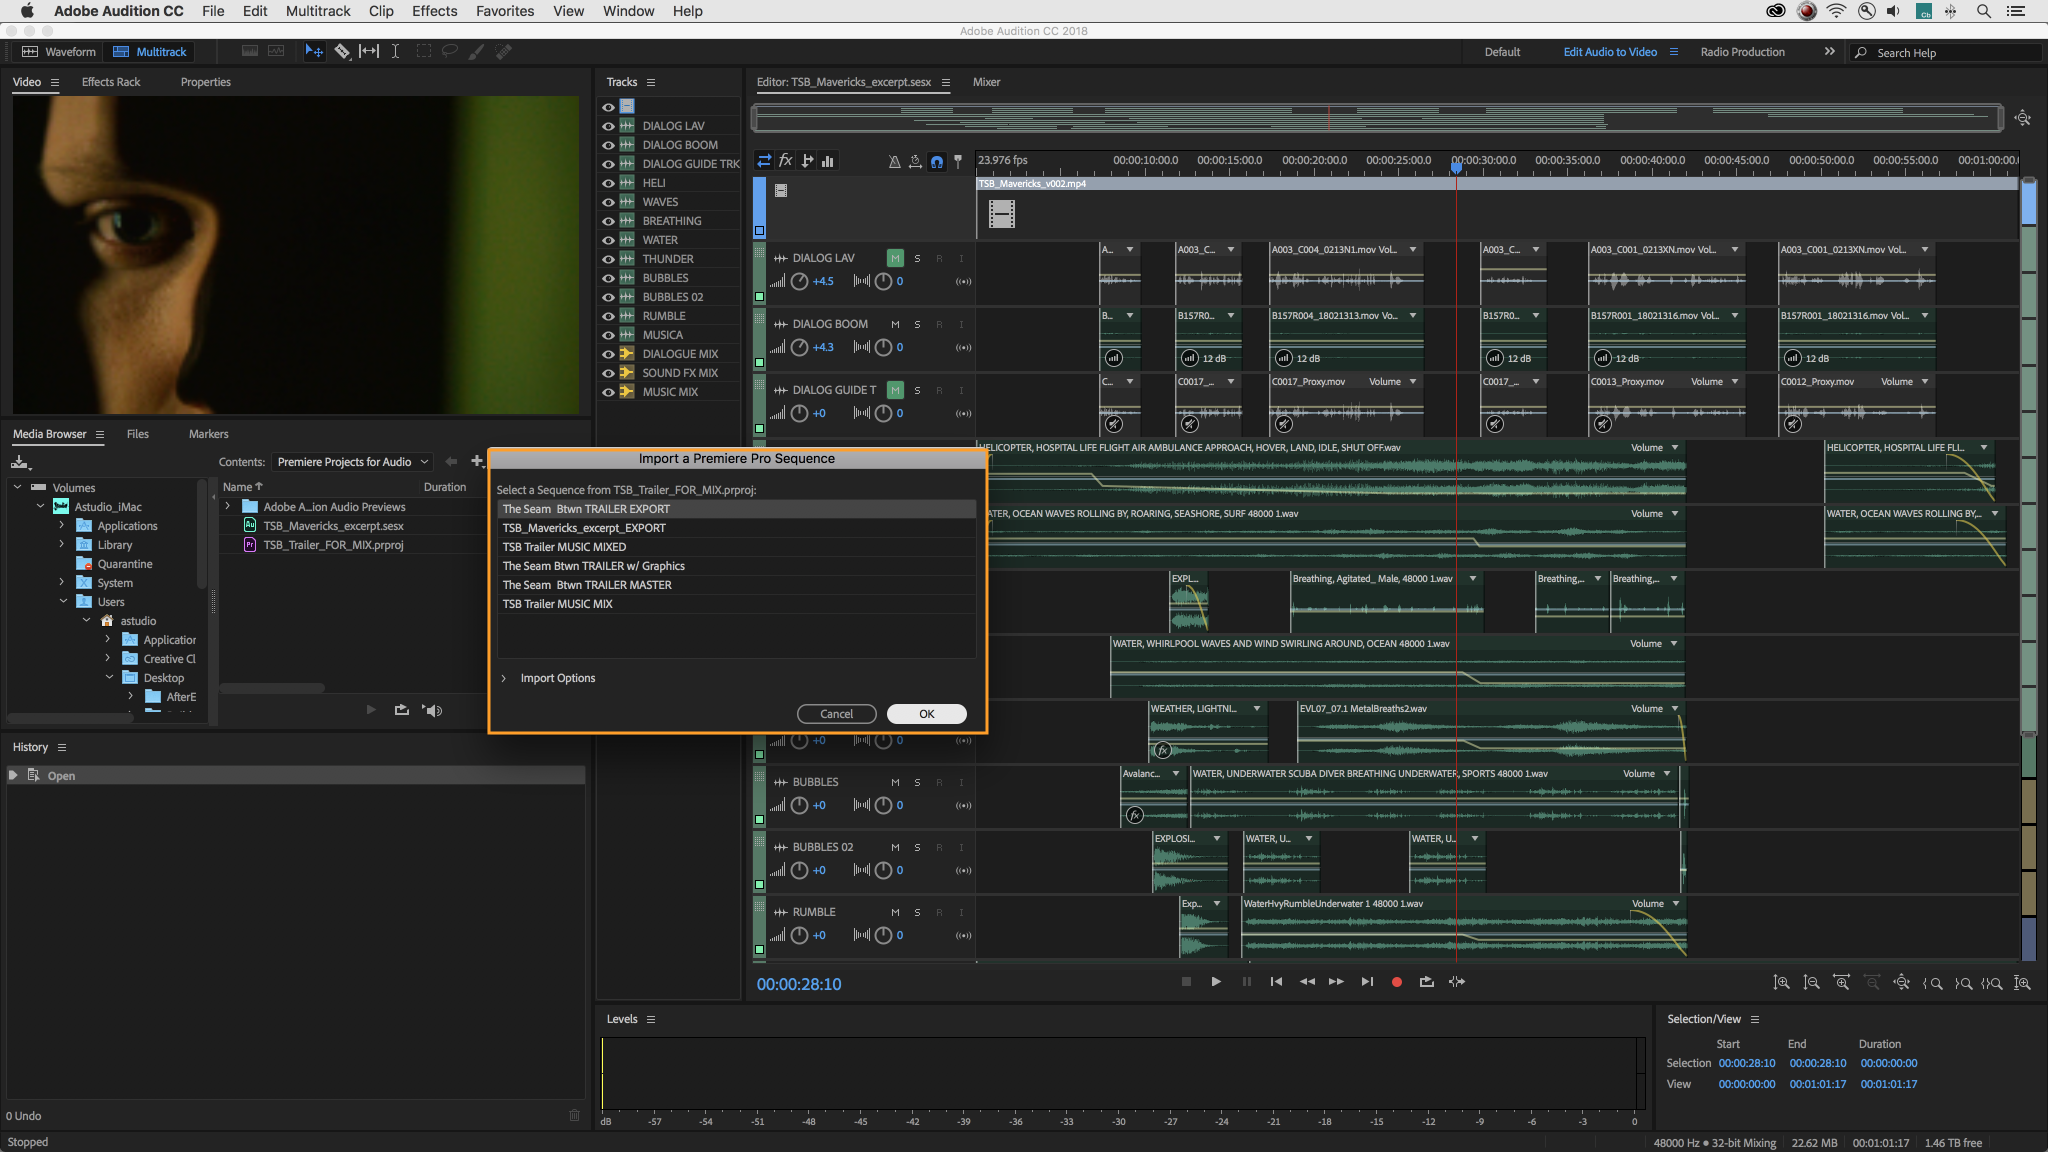Open the Multitrack menu
The width and height of the screenshot is (2048, 1152).
[x=318, y=11]
